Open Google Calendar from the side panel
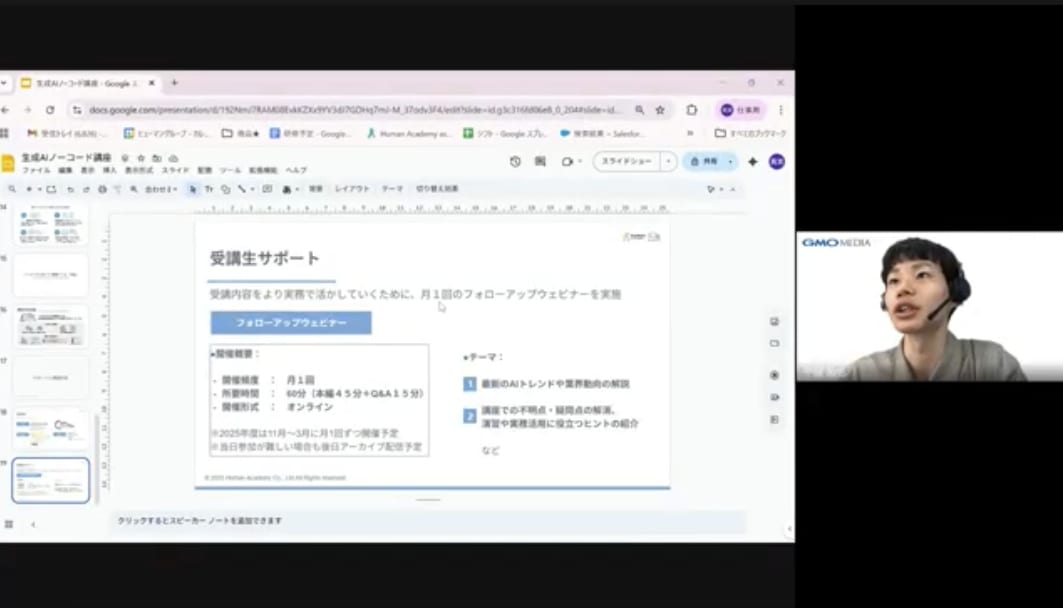This screenshot has width=1063, height=608. point(772,321)
